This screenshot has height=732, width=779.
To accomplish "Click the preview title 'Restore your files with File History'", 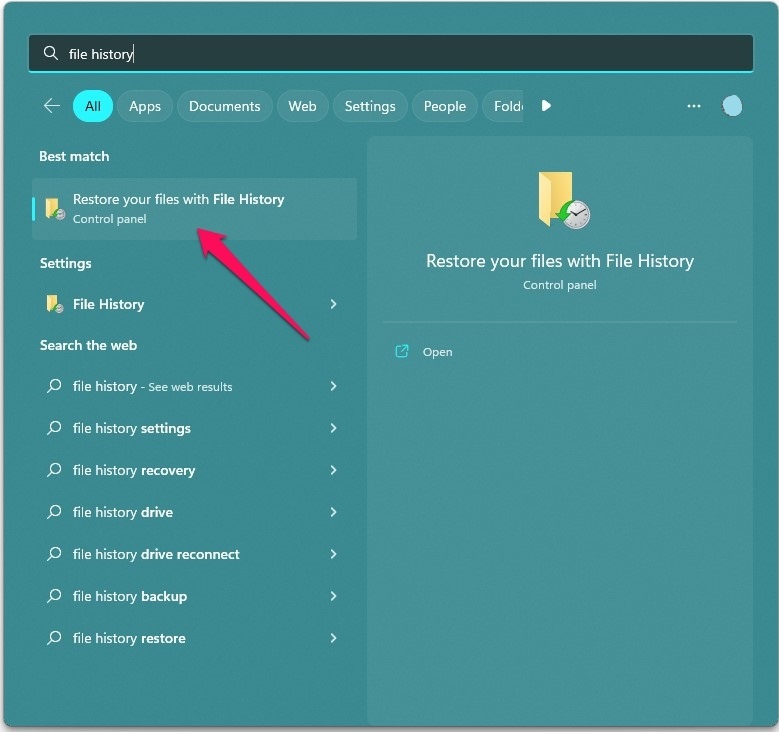I will [x=560, y=260].
